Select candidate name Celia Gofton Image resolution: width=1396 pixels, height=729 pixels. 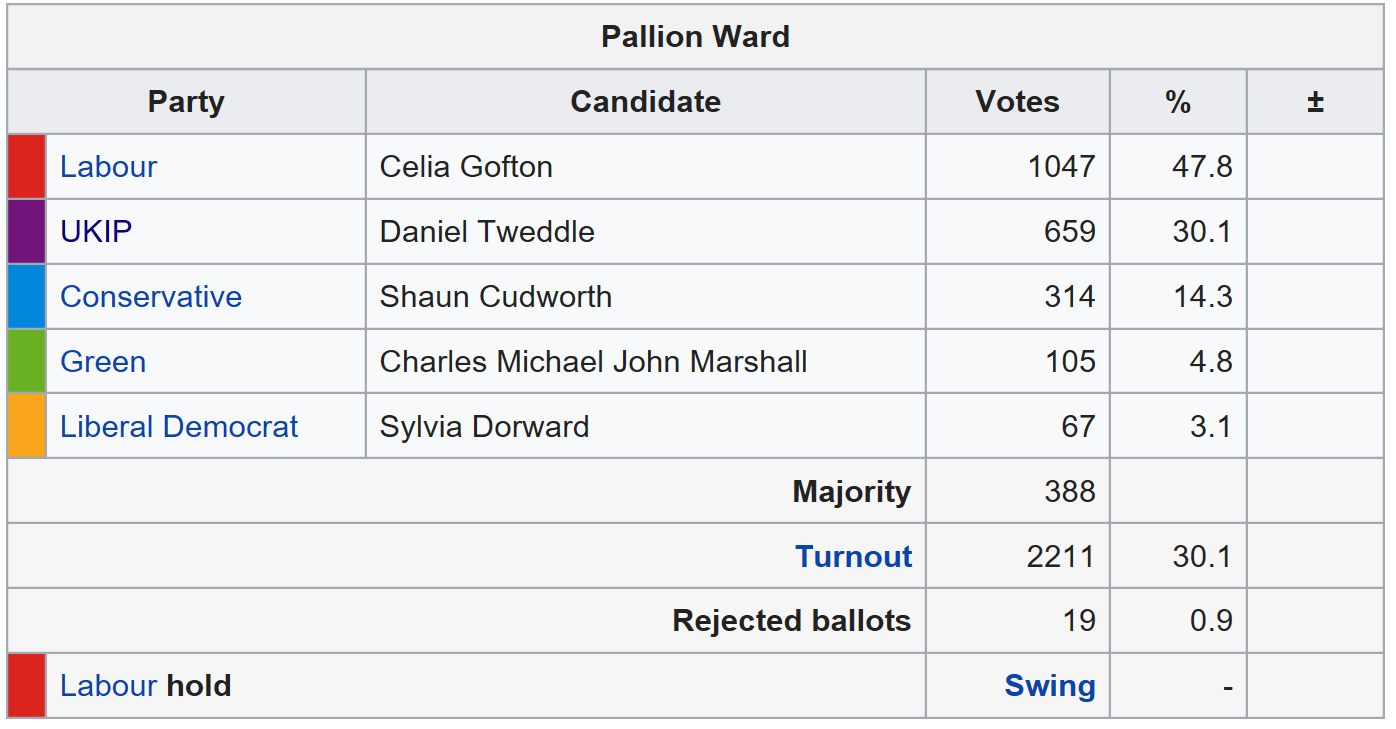[466, 167]
